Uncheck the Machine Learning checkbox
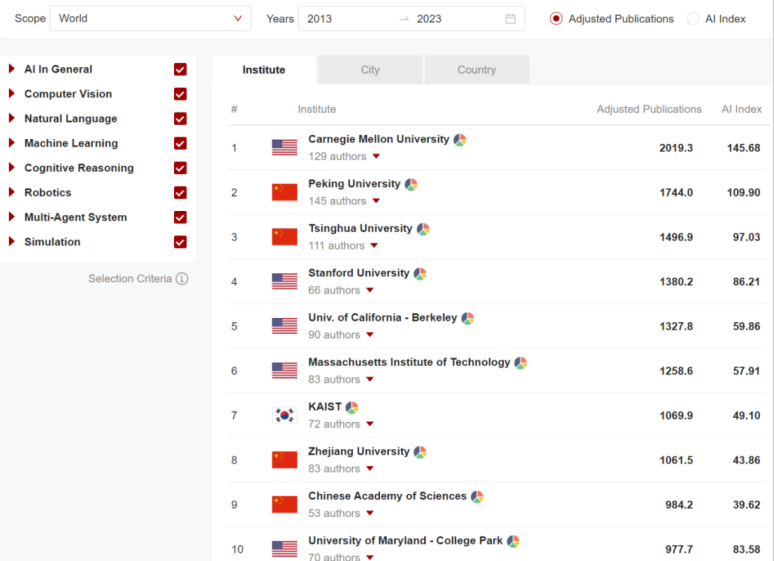This screenshot has height=561, width=774. pos(180,143)
